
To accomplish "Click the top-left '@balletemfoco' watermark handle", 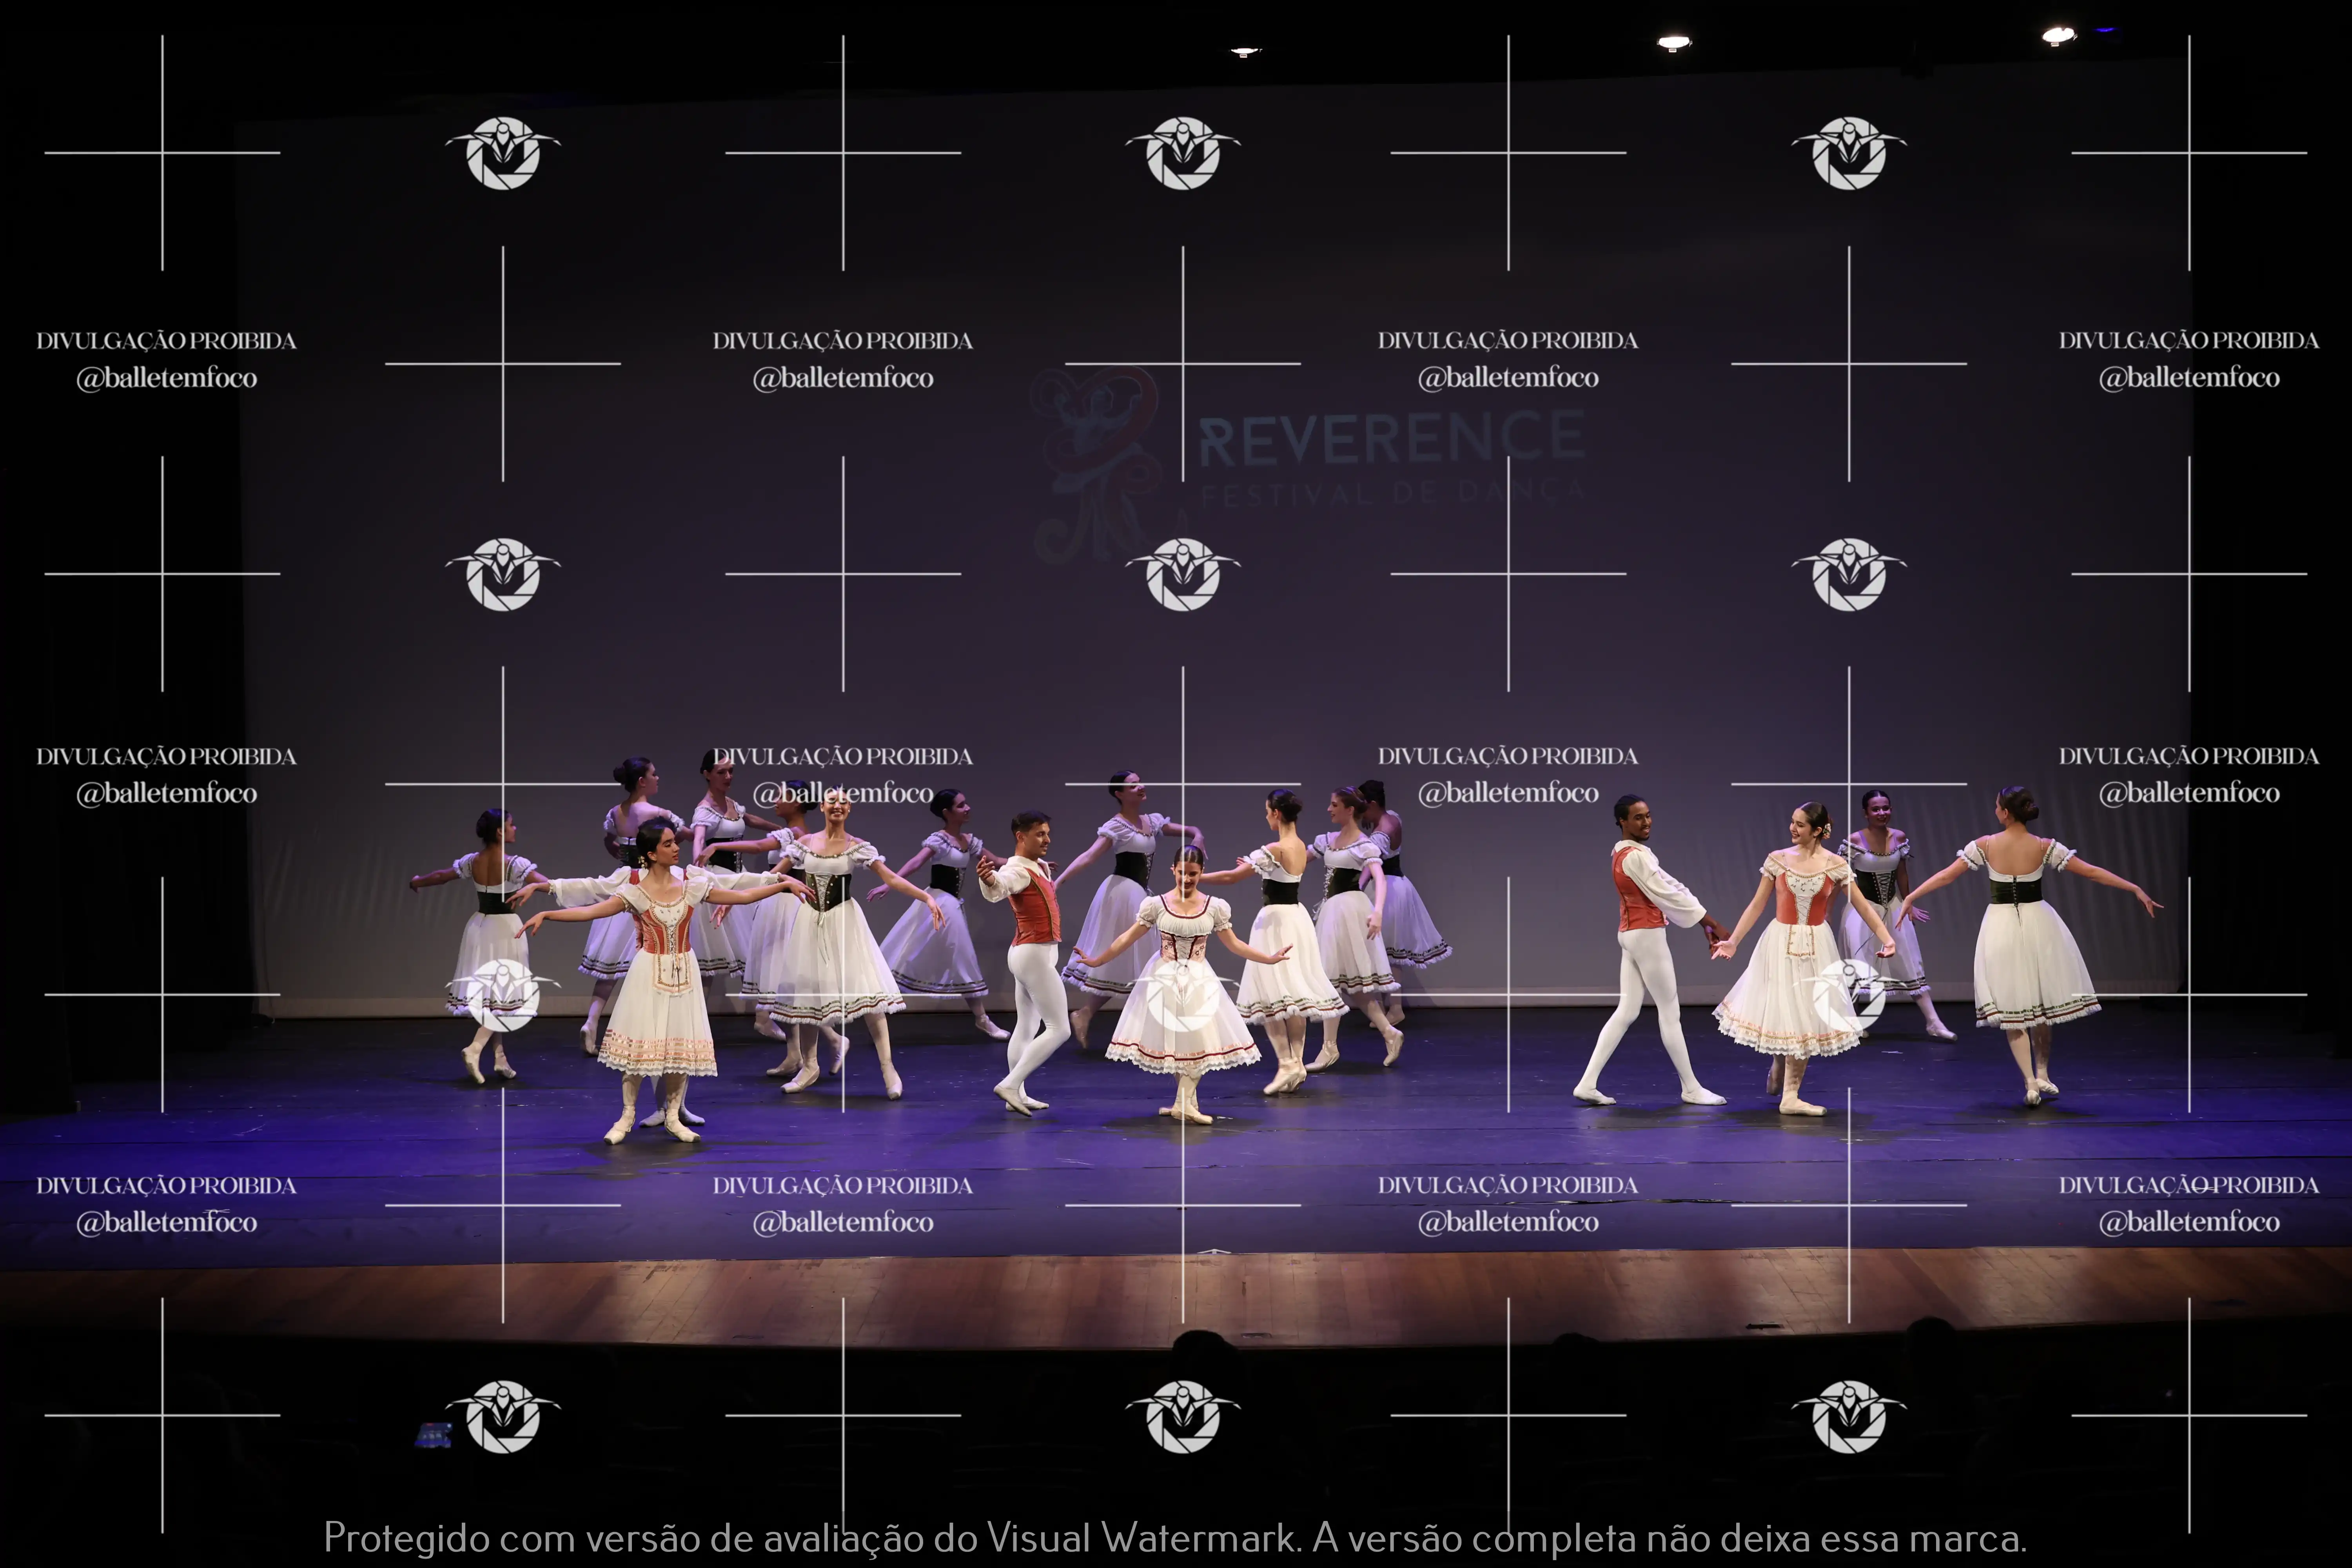I will pos(167,378).
